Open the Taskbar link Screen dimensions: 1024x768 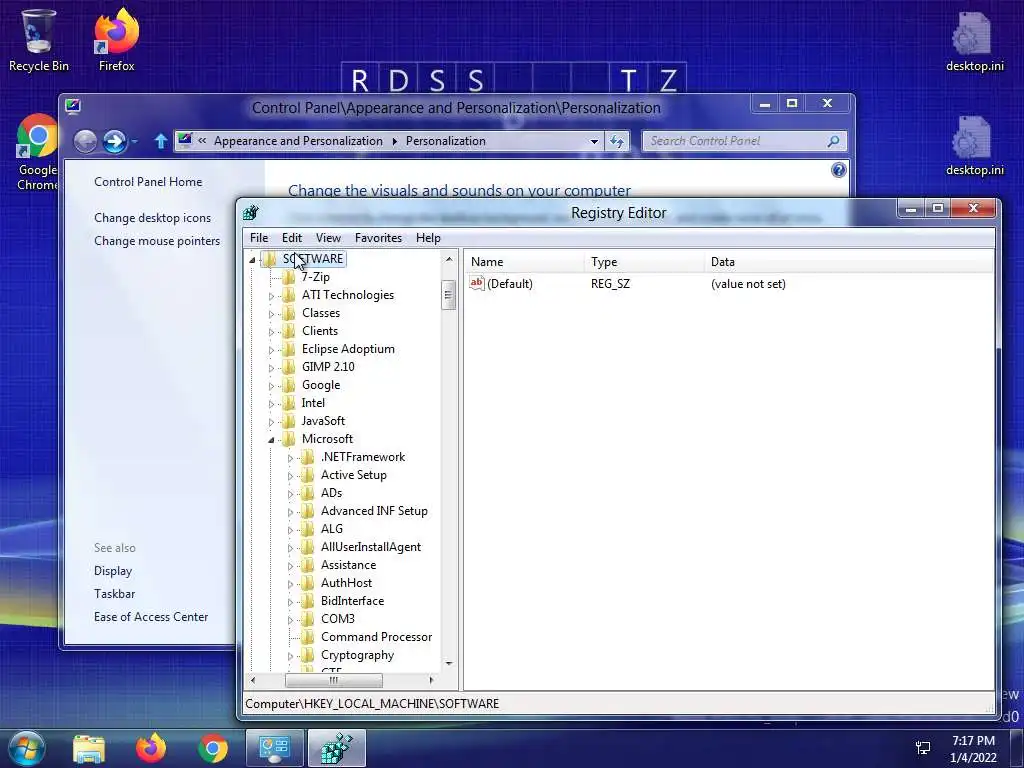[114, 594]
